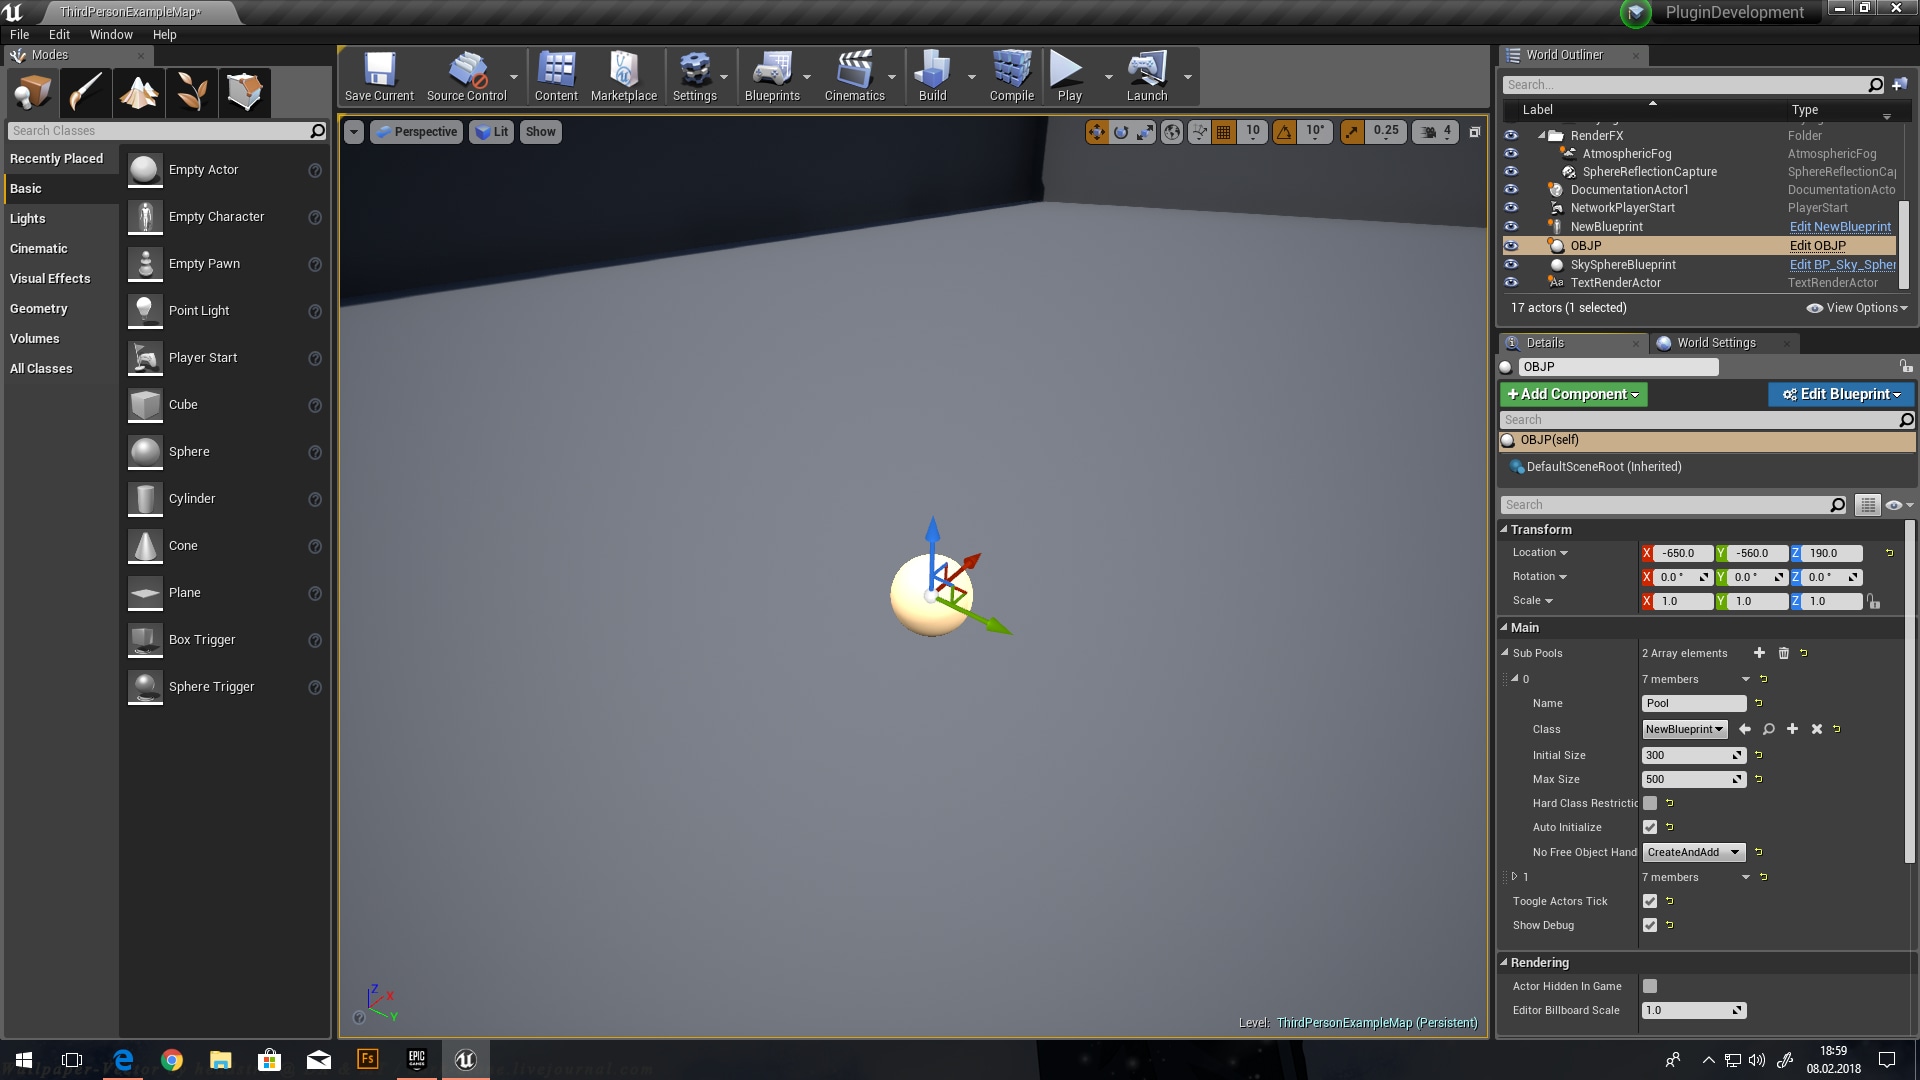Click the Add Component button

point(1573,394)
